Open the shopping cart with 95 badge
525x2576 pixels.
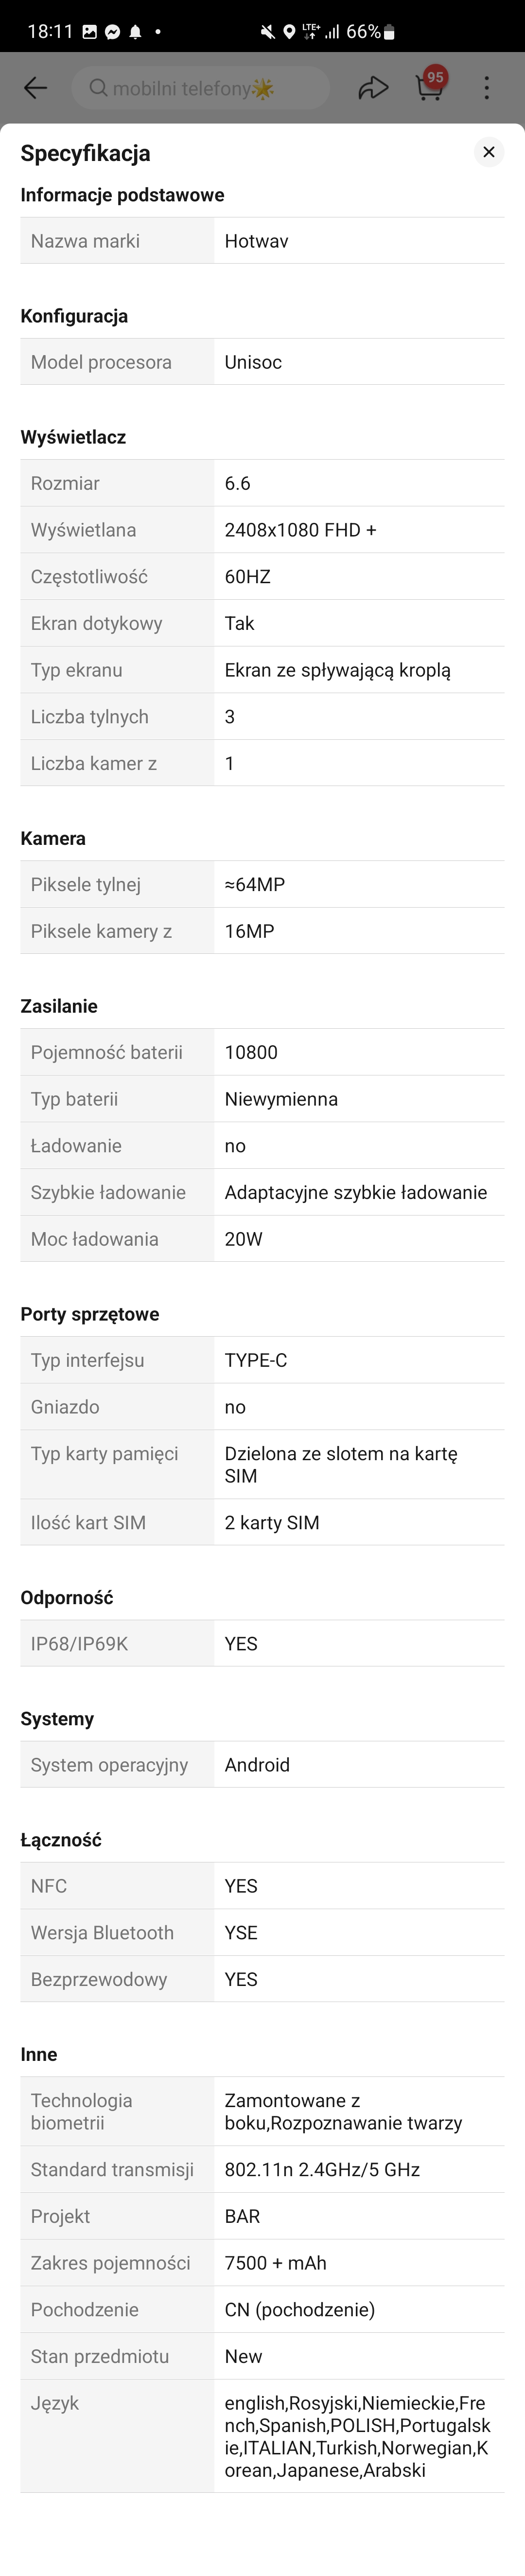click(431, 86)
